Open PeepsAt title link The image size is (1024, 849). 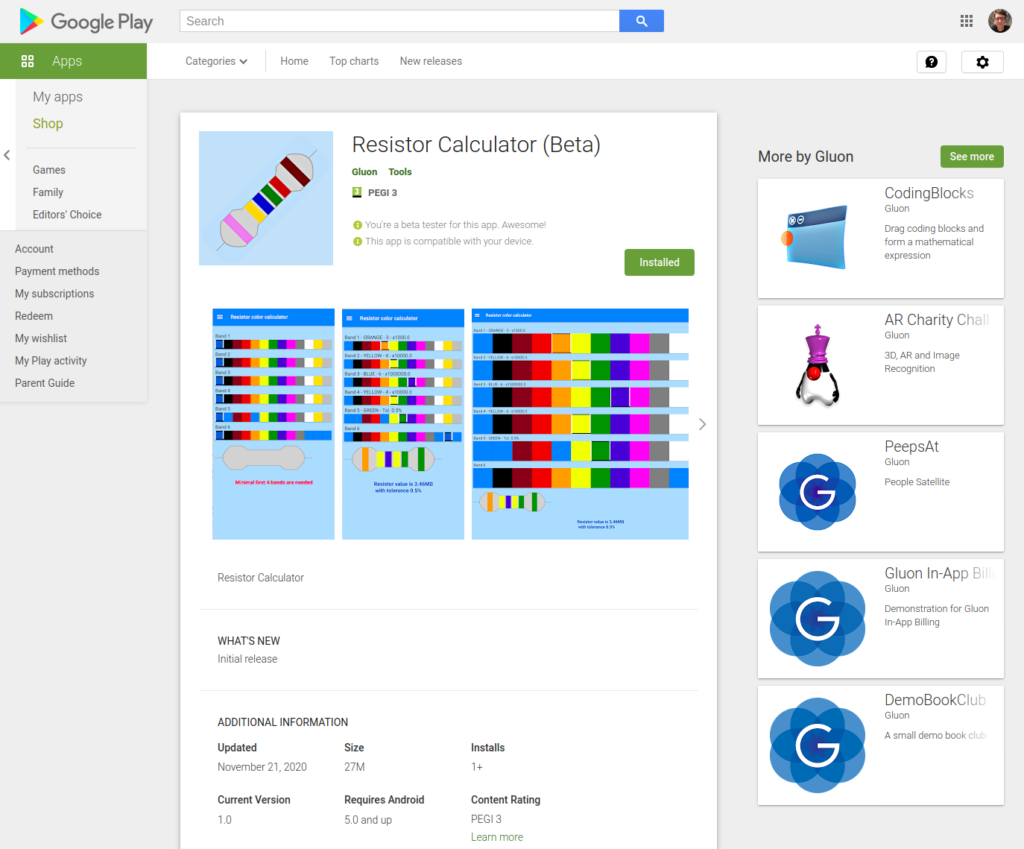point(911,447)
